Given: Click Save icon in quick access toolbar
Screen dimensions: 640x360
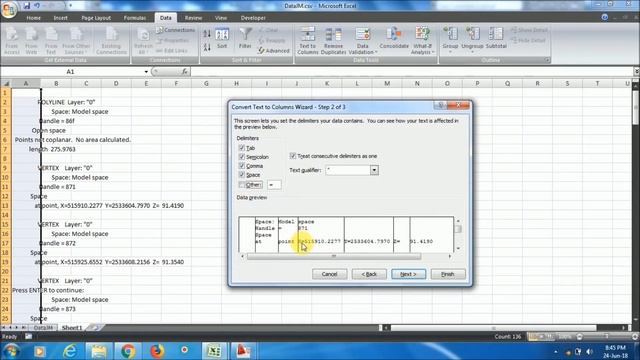Looking at the screenshot, I should (x=27, y=6).
